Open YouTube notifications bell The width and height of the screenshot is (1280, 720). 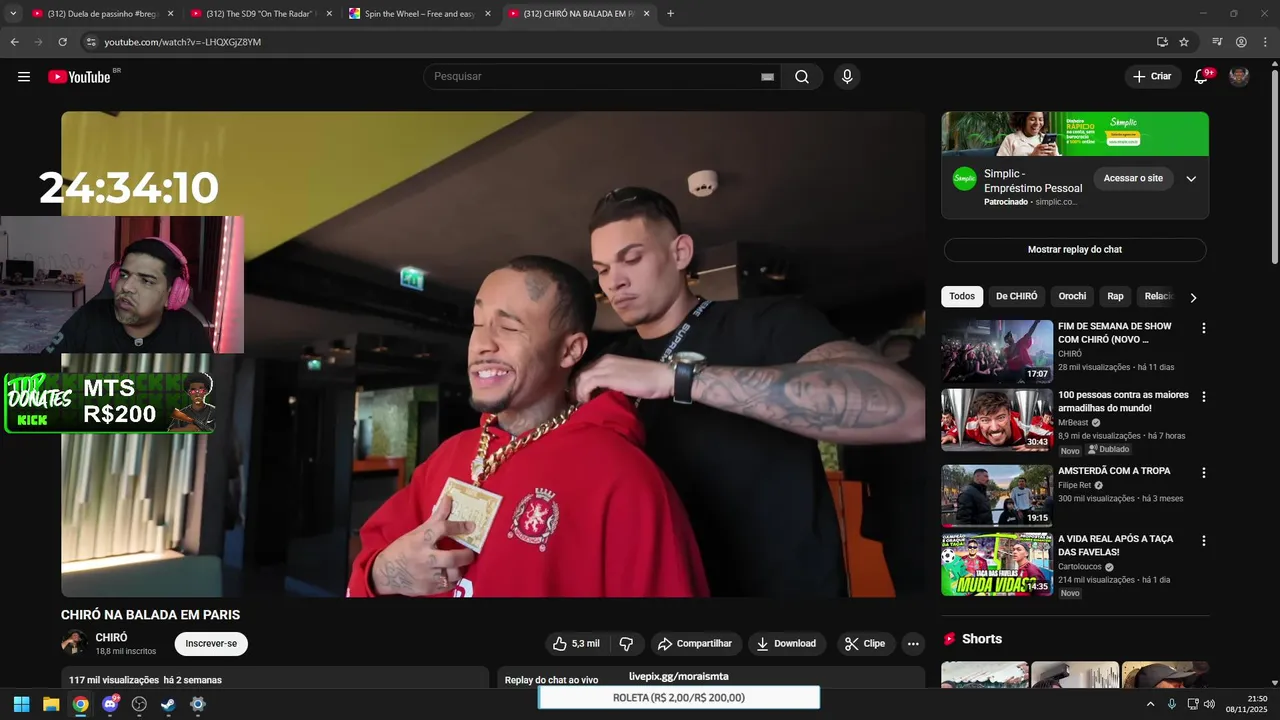click(x=1201, y=77)
